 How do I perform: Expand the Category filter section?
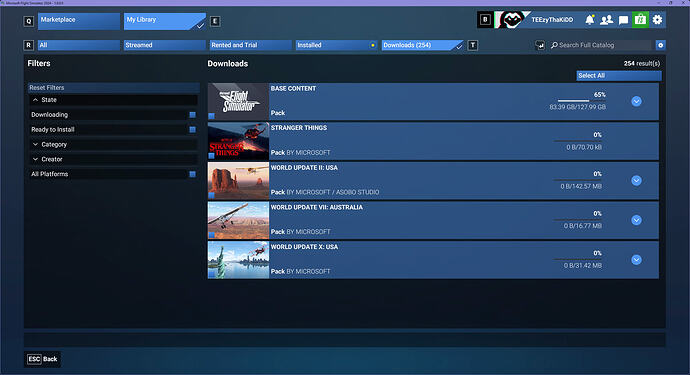click(114, 144)
